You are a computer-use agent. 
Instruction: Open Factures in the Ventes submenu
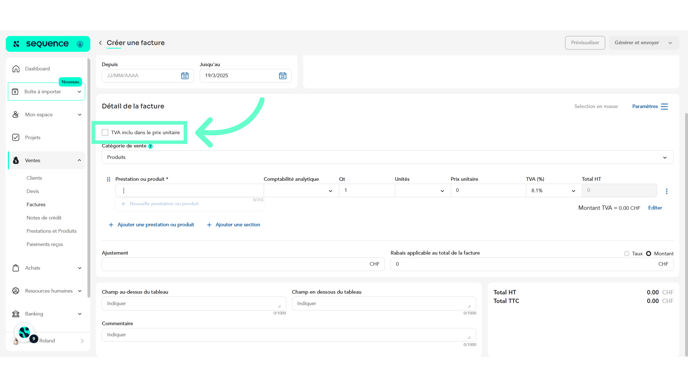tap(36, 204)
